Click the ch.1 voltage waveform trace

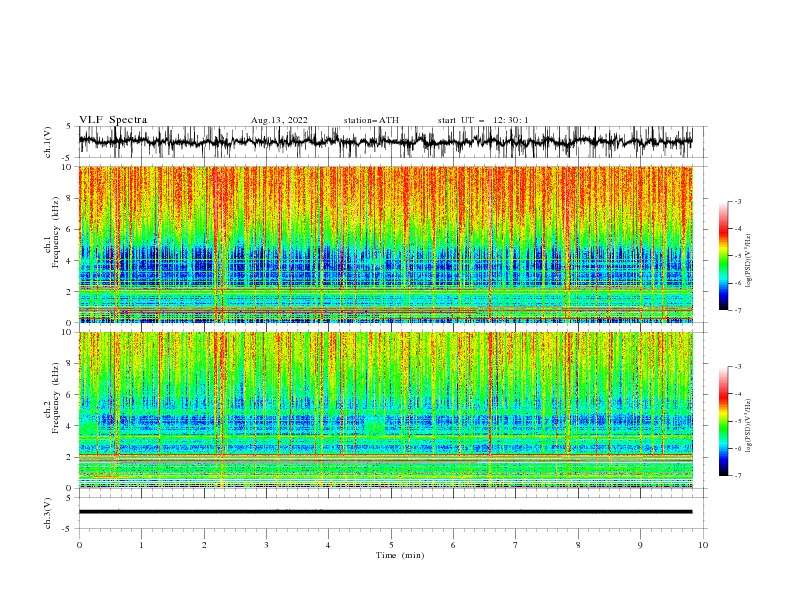[x=385, y=141]
